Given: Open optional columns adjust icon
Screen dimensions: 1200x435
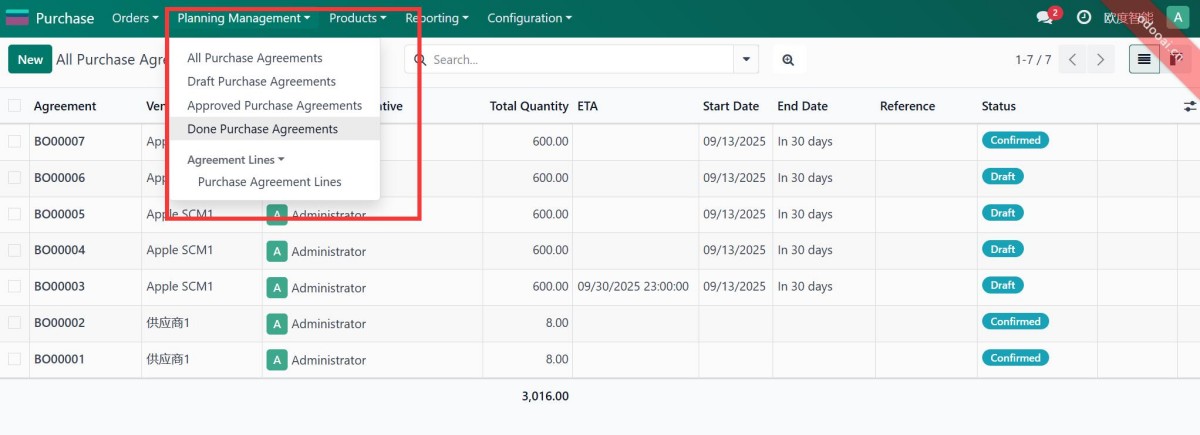Looking at the screenshot, I should click(x=1189, y=106).
